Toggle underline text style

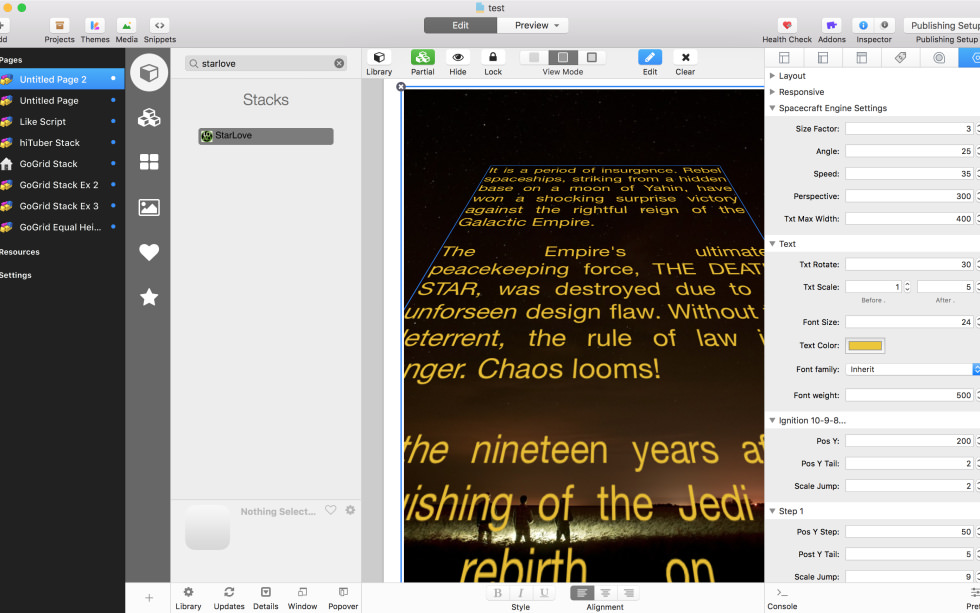point(544,593)
